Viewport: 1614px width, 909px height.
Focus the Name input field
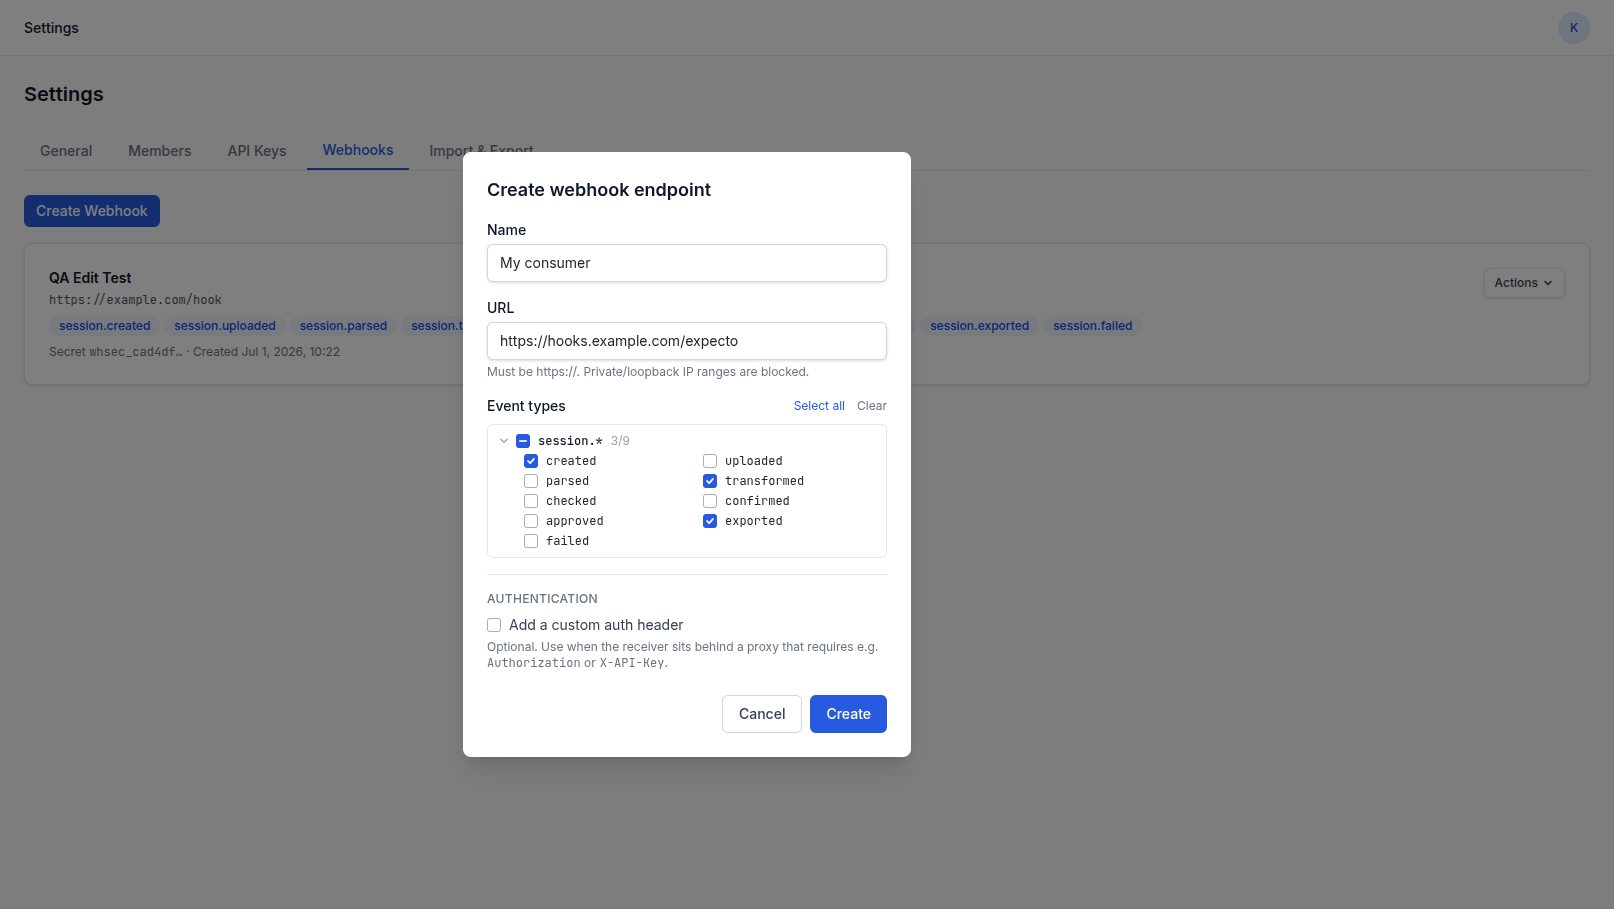click(x=687, y=263)
